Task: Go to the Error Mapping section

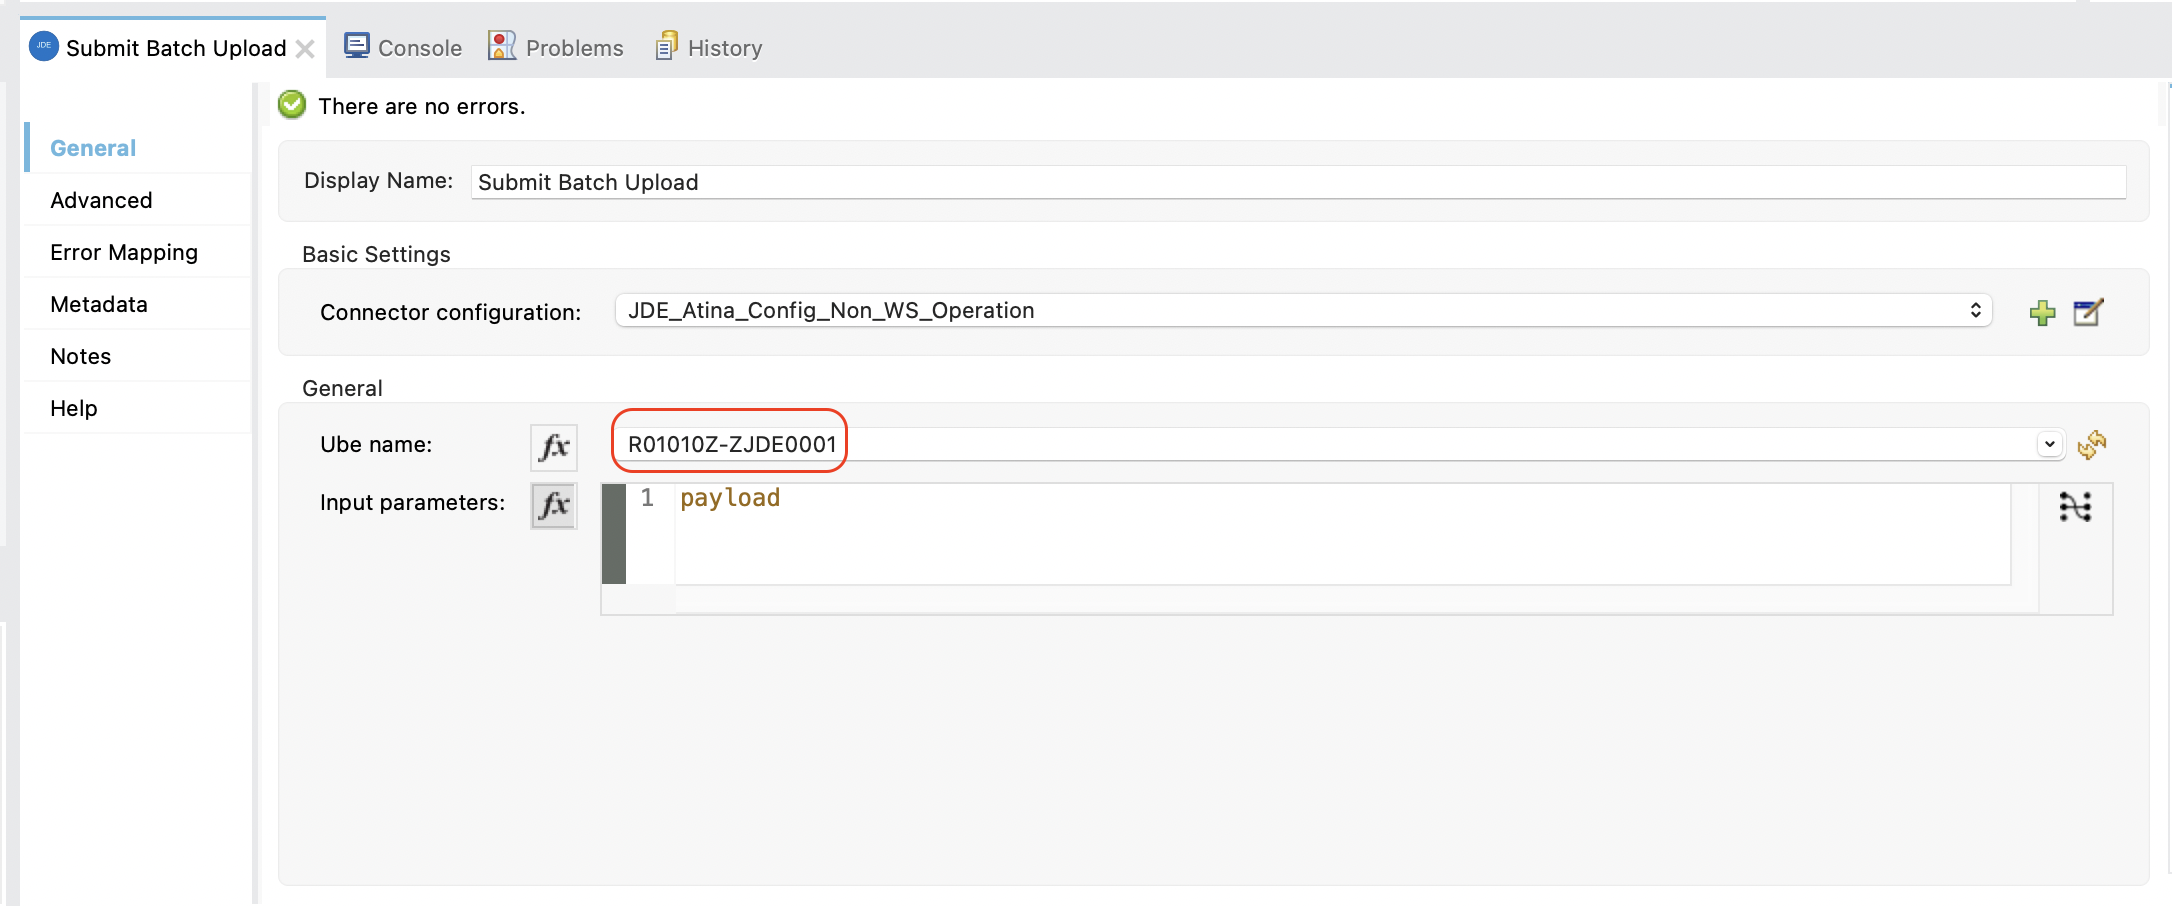Action: (x=124, y=252)
